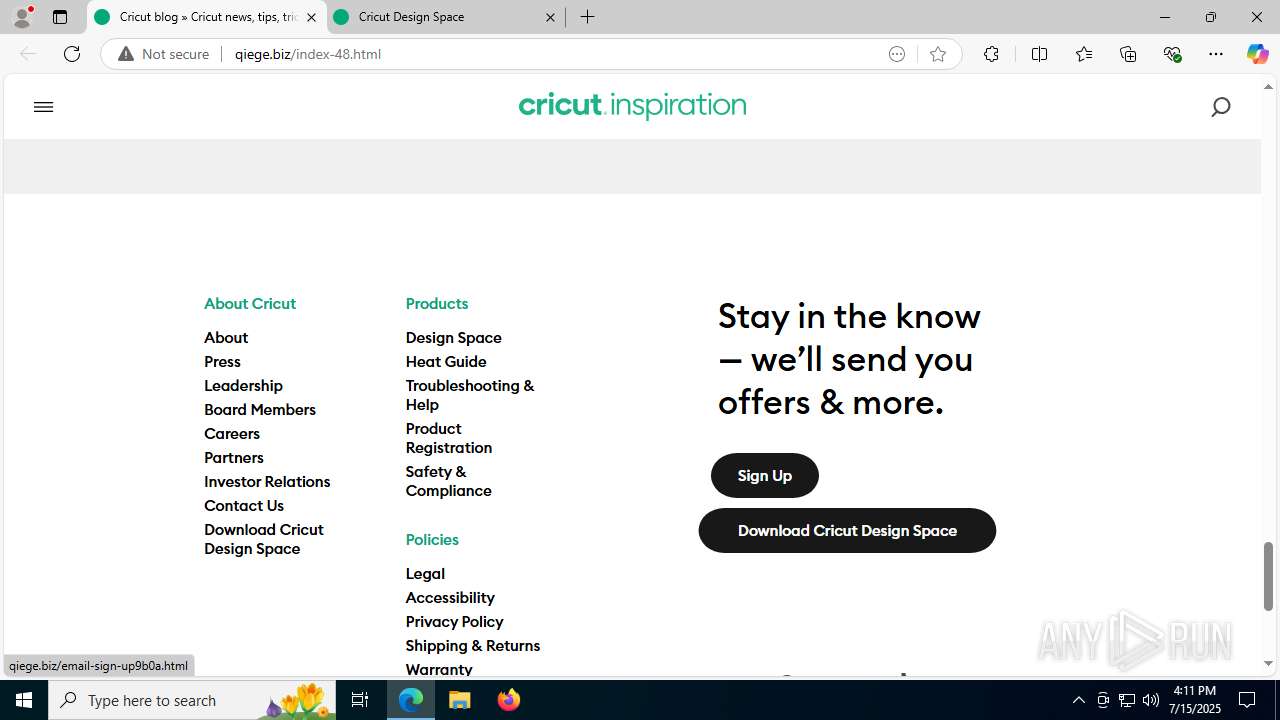Image resolution: width=1280 pixels, height=720 pixels.
Task: Launch Firefox from taskbar
Action: tap(508, 700)
